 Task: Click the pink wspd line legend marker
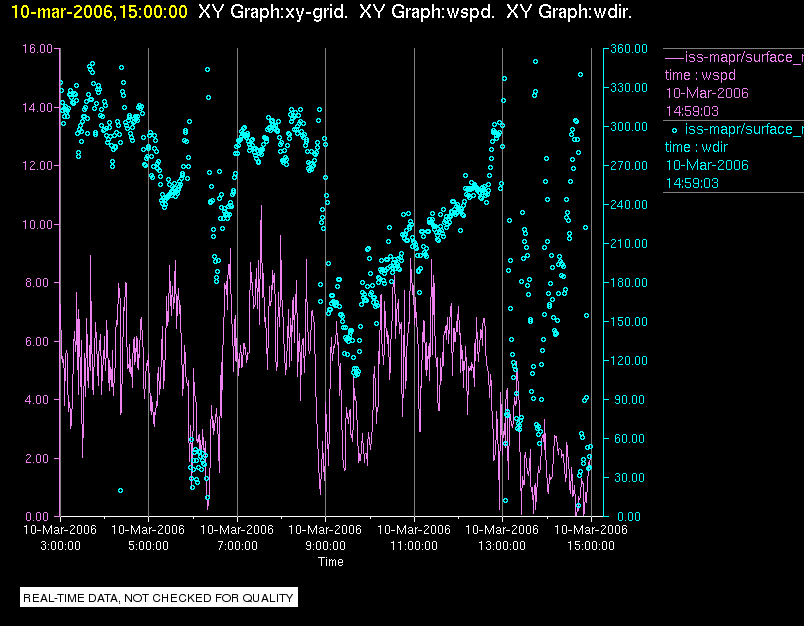[674, 56]
